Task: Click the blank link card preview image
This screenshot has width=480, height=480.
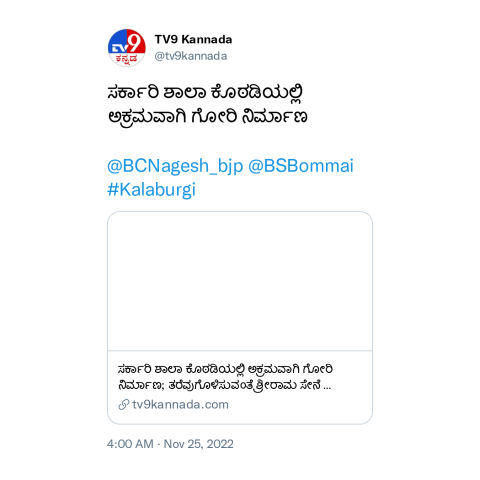Action: 240,281
